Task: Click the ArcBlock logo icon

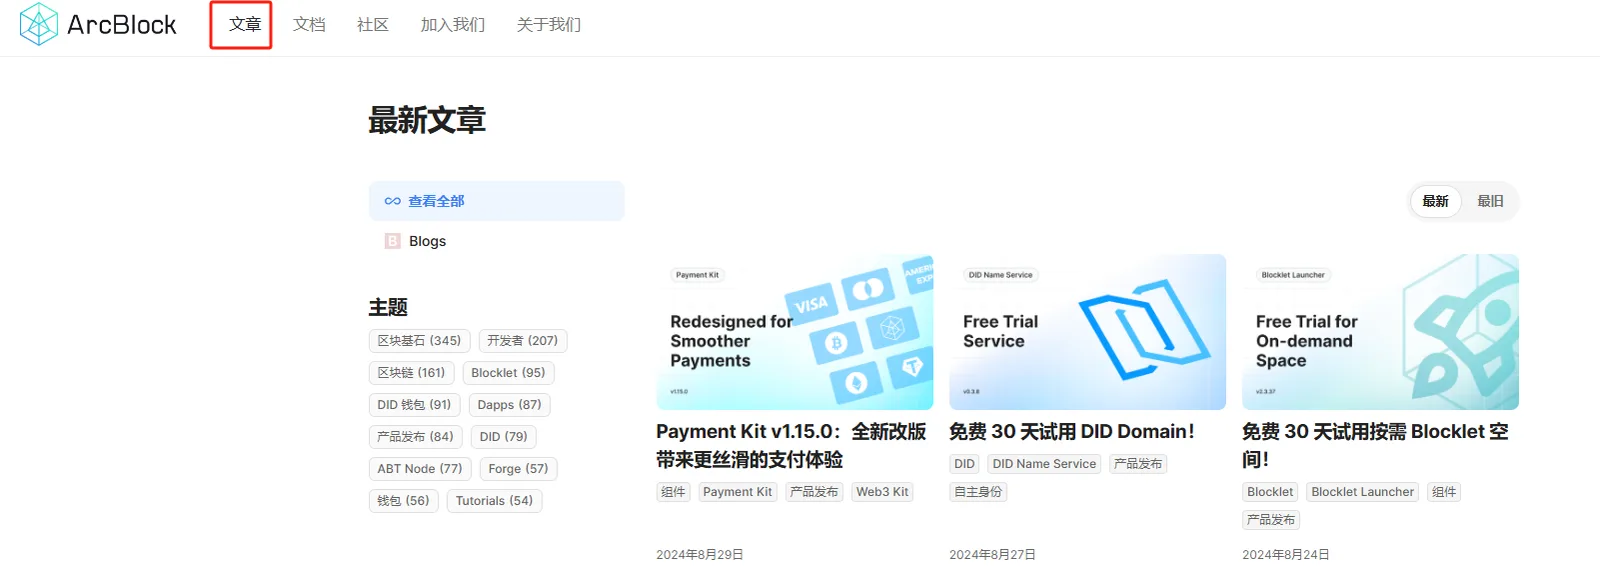Action: point(39,24)
